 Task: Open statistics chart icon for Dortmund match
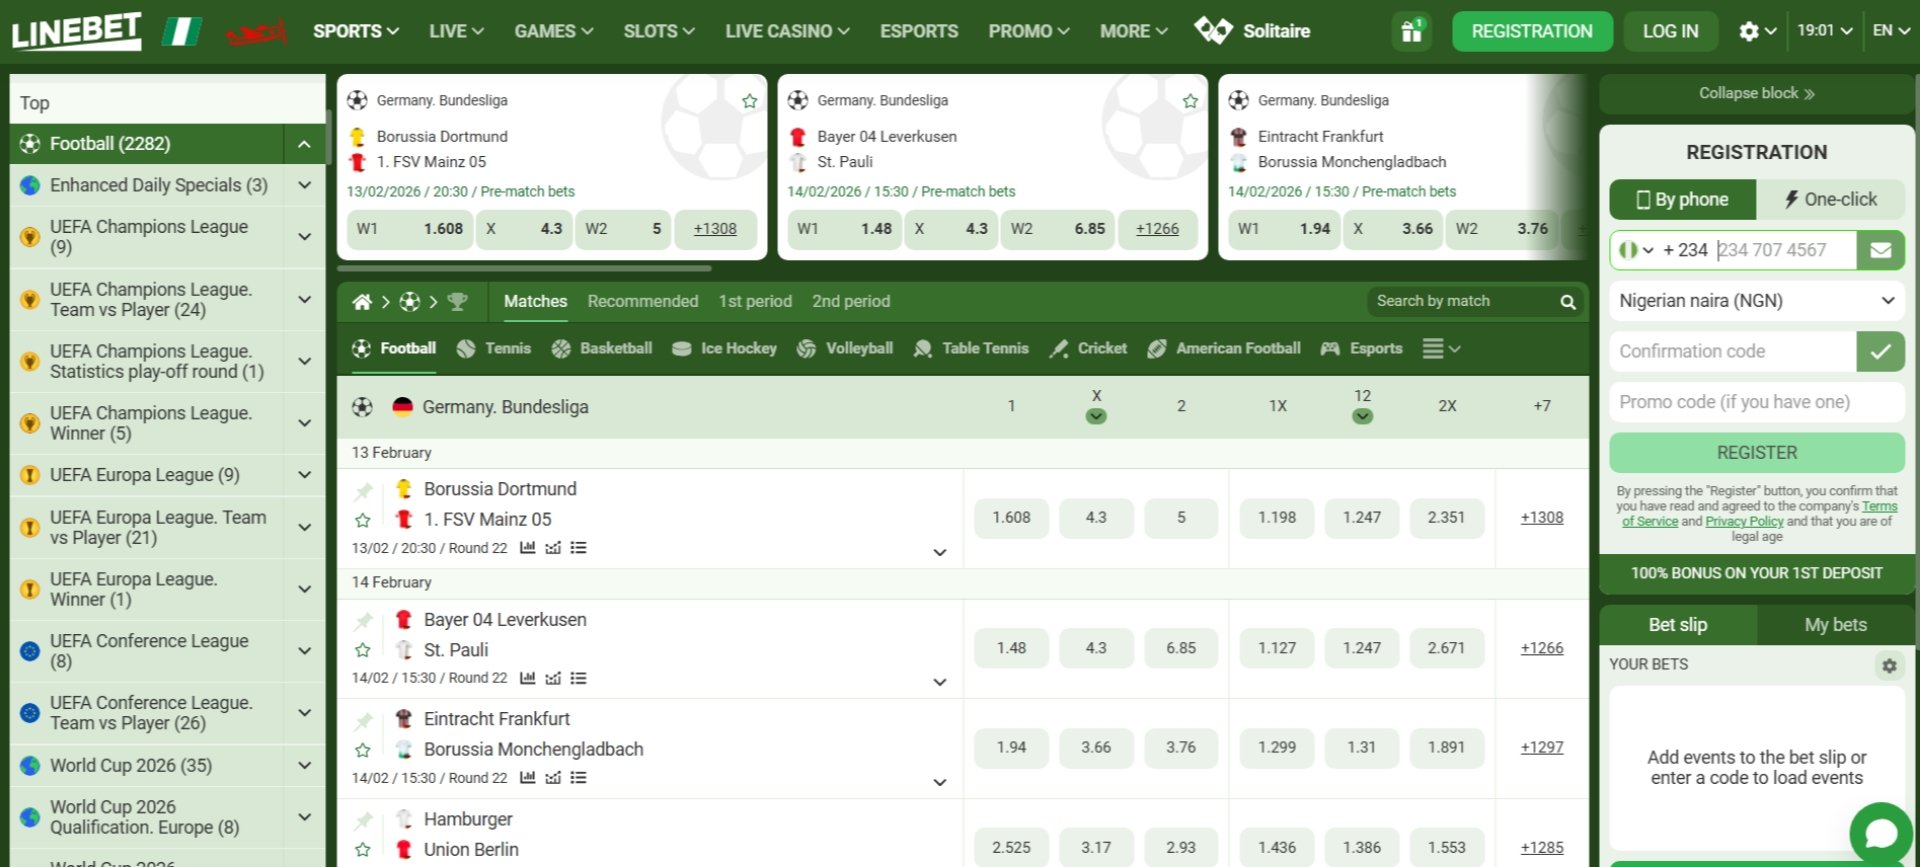tap(527, 548)
